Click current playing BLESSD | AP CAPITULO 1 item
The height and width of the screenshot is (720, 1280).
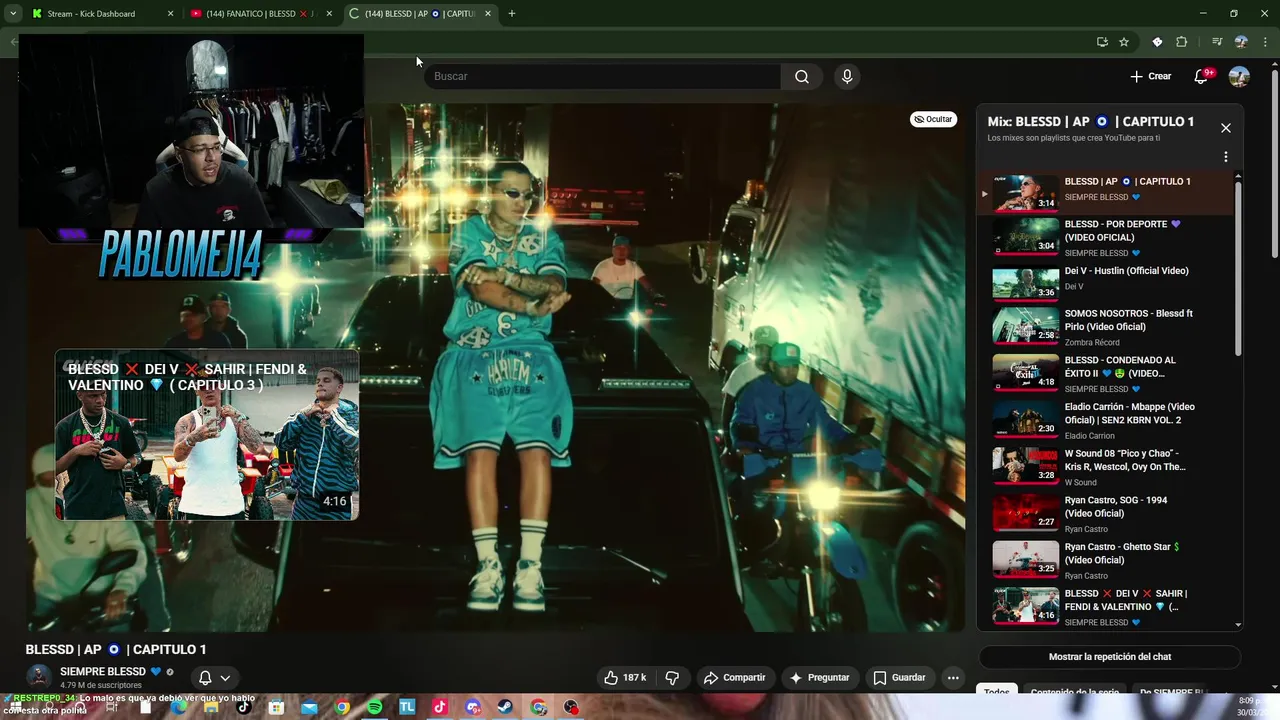click(1105, 192)
